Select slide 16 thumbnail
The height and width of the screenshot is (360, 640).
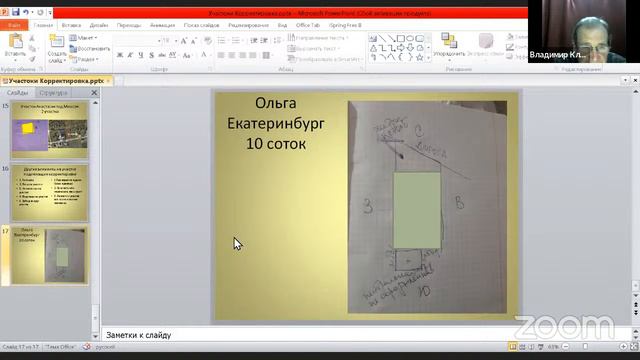(49, 193)
